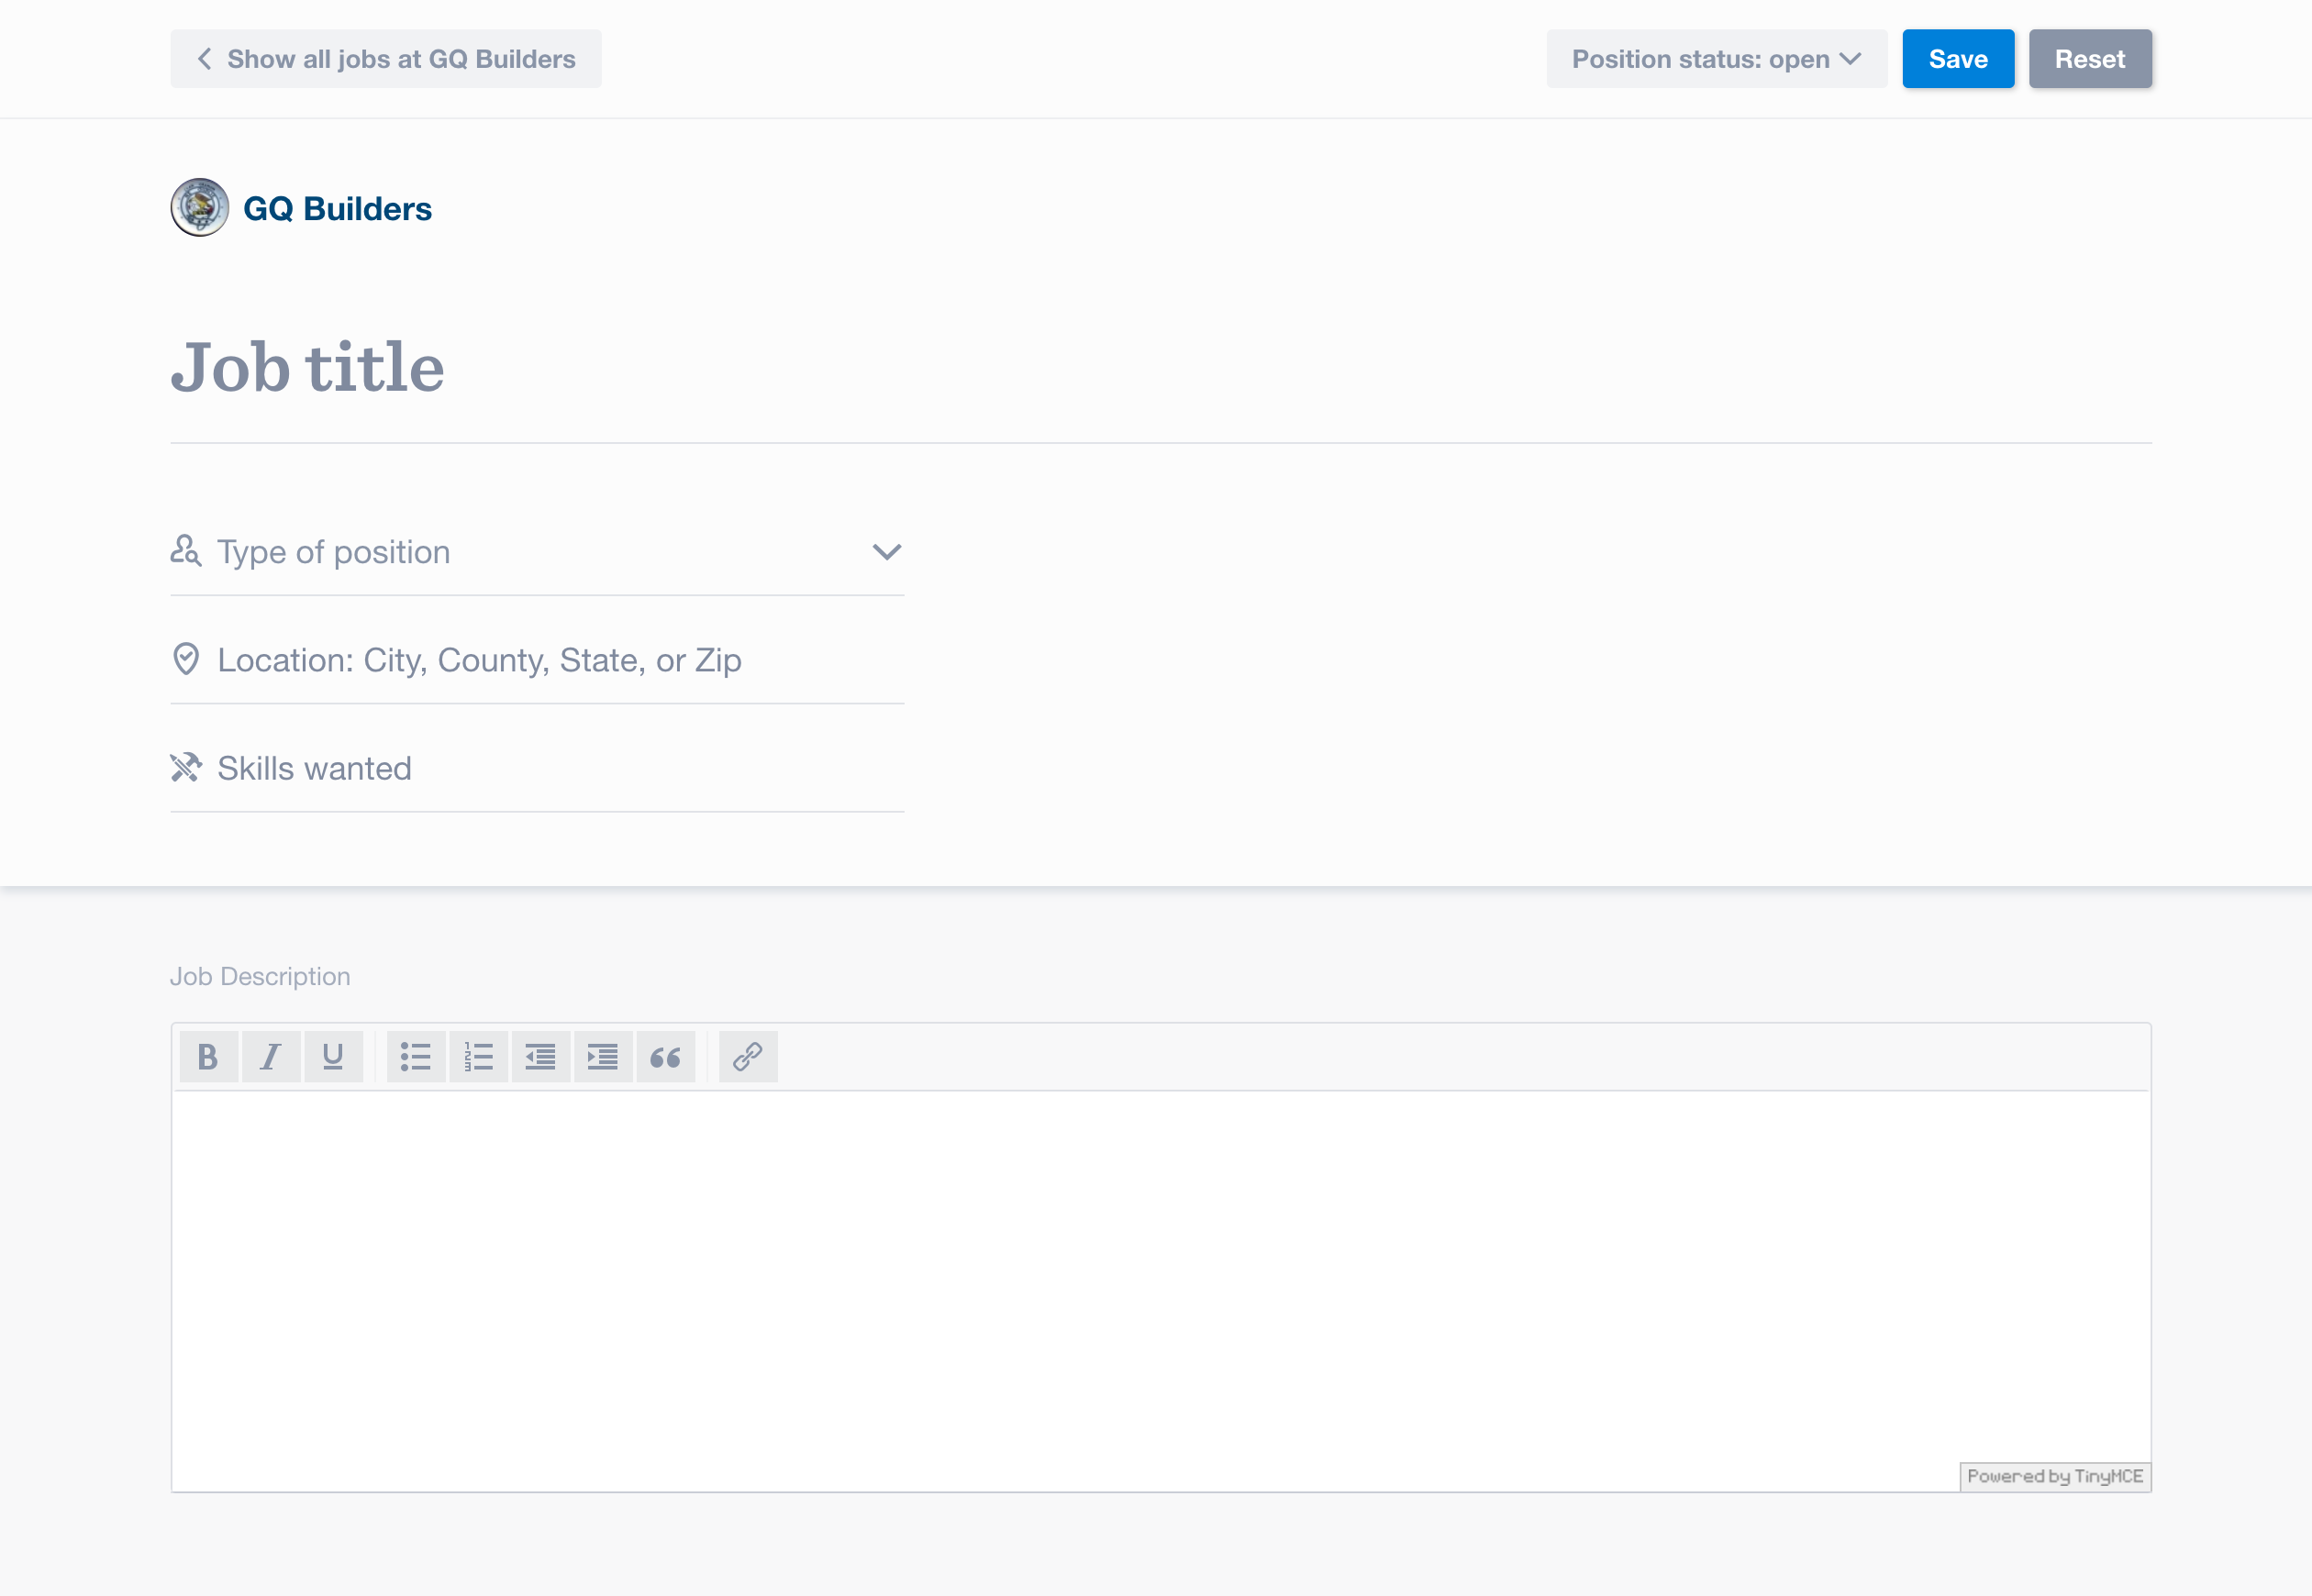The image size is (2312, 1596).
Task: Open the Position status dropdown
Action: tap(1715, 59)
